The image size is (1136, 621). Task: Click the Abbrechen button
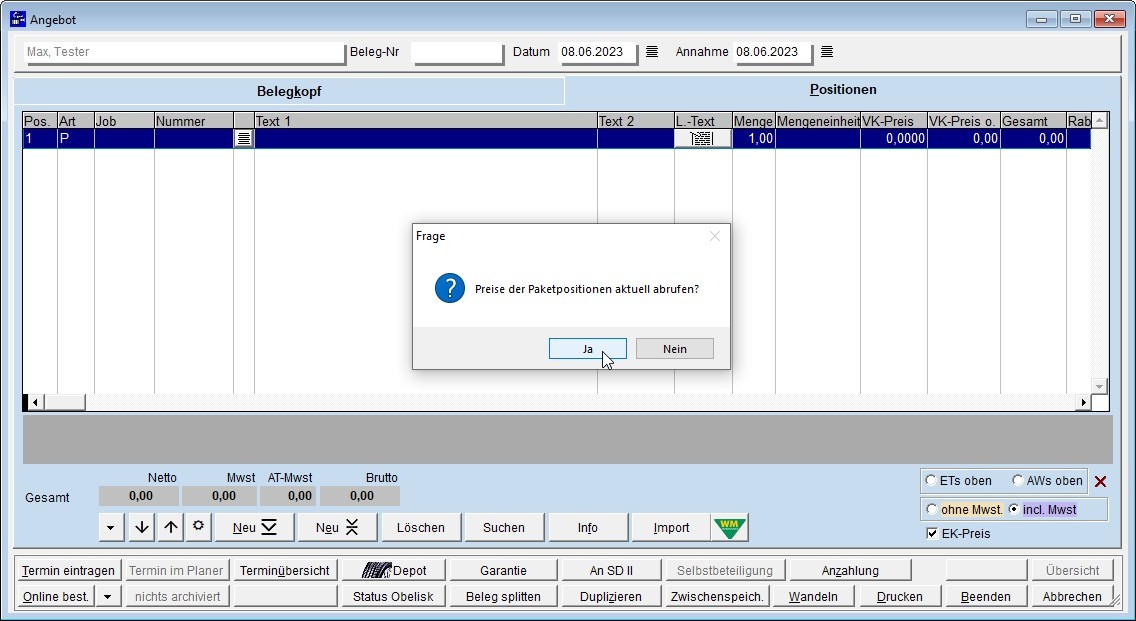(x=1072, y=596)
